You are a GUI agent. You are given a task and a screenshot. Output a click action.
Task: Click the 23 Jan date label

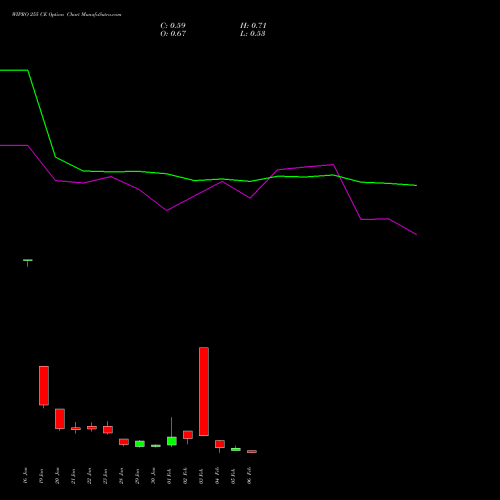[105, 476]
